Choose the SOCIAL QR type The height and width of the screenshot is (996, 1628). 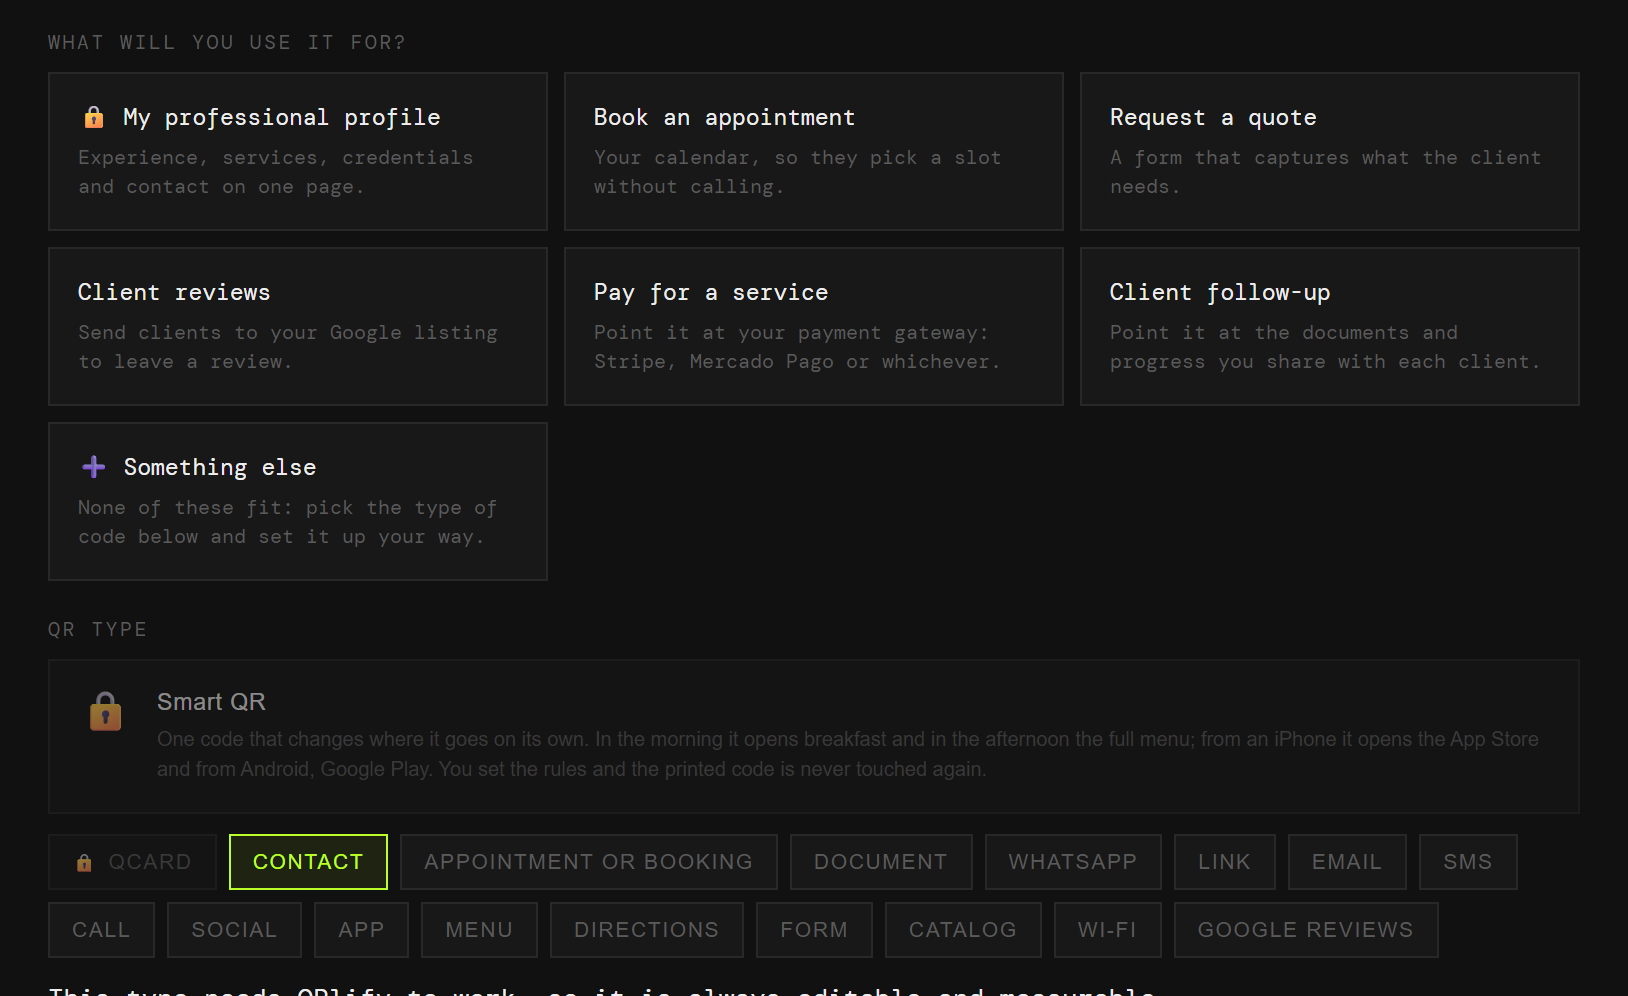pos(234,930)
